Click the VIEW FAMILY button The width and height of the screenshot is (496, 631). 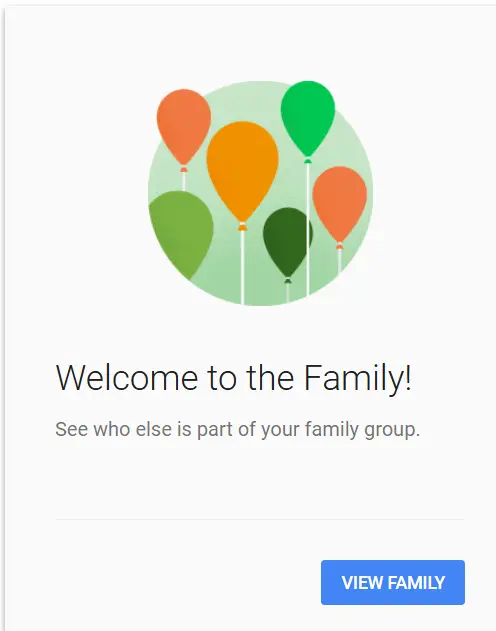tap(393, 582)
